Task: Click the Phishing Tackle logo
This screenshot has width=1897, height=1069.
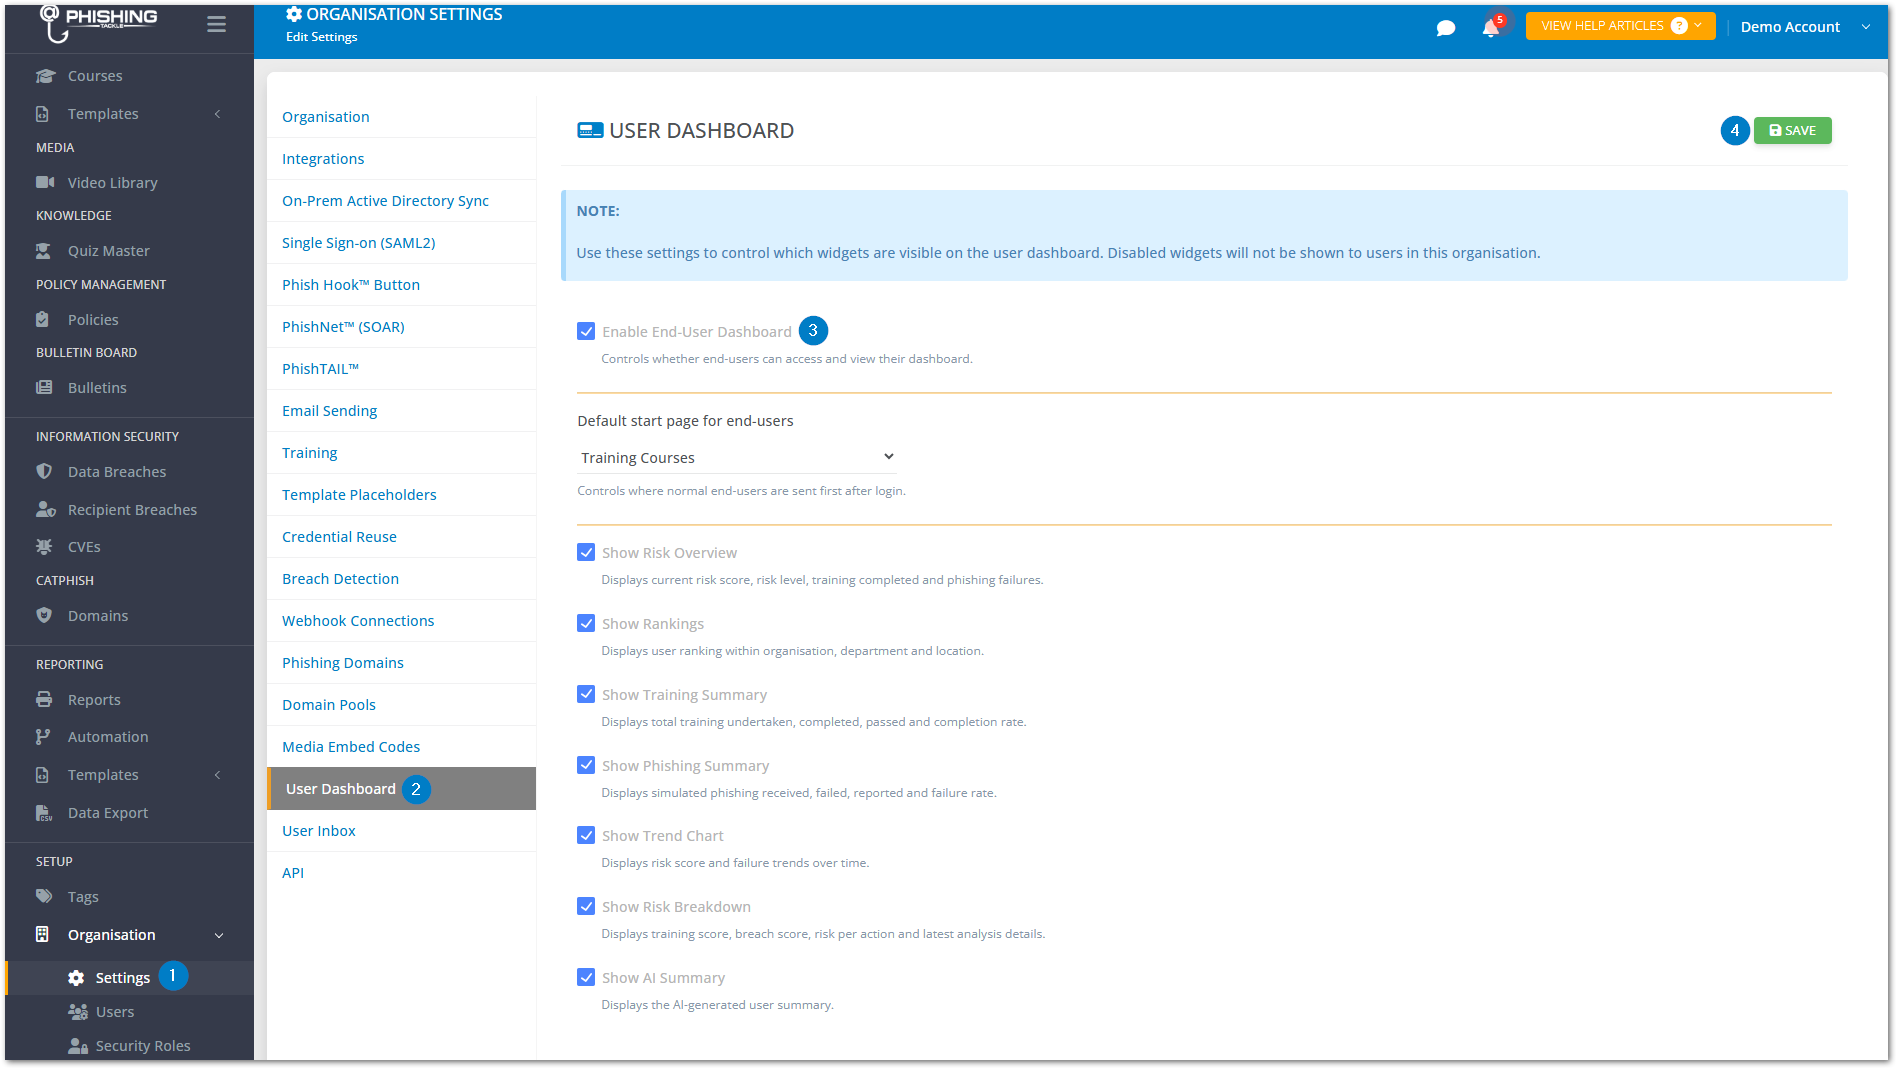Action: coord(98,22)
